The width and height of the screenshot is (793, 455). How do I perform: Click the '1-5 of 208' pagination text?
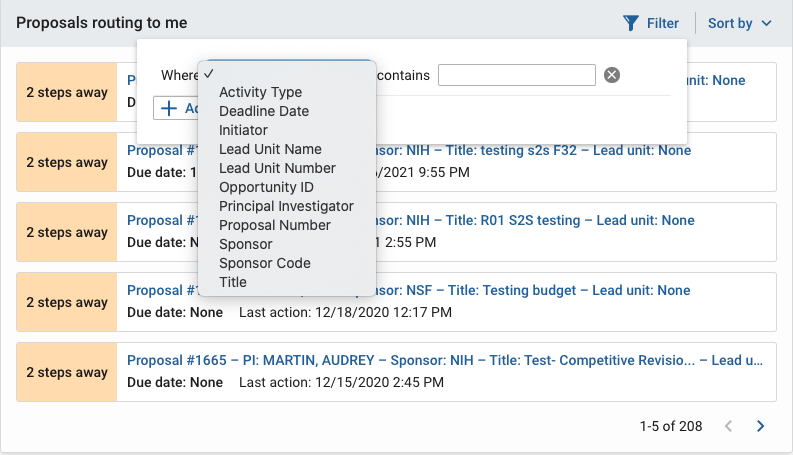tap(671, 426)
